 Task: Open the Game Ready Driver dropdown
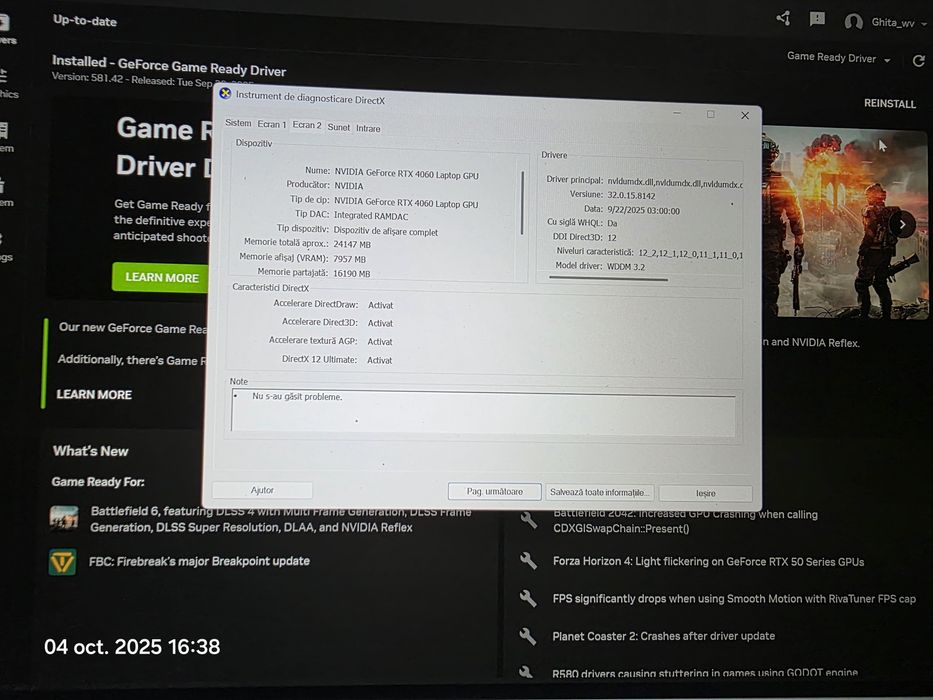pos(838,58)
